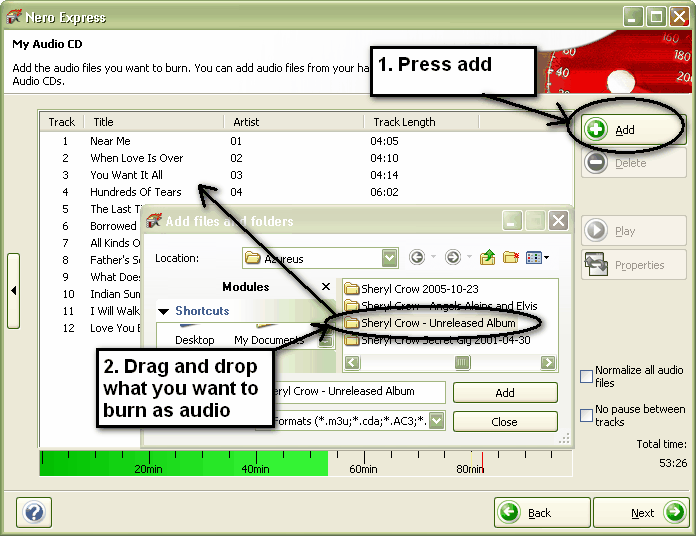
Task: Select folder Sheryl Crow Angels Aleins and Elvis
Action: [441, 306]
